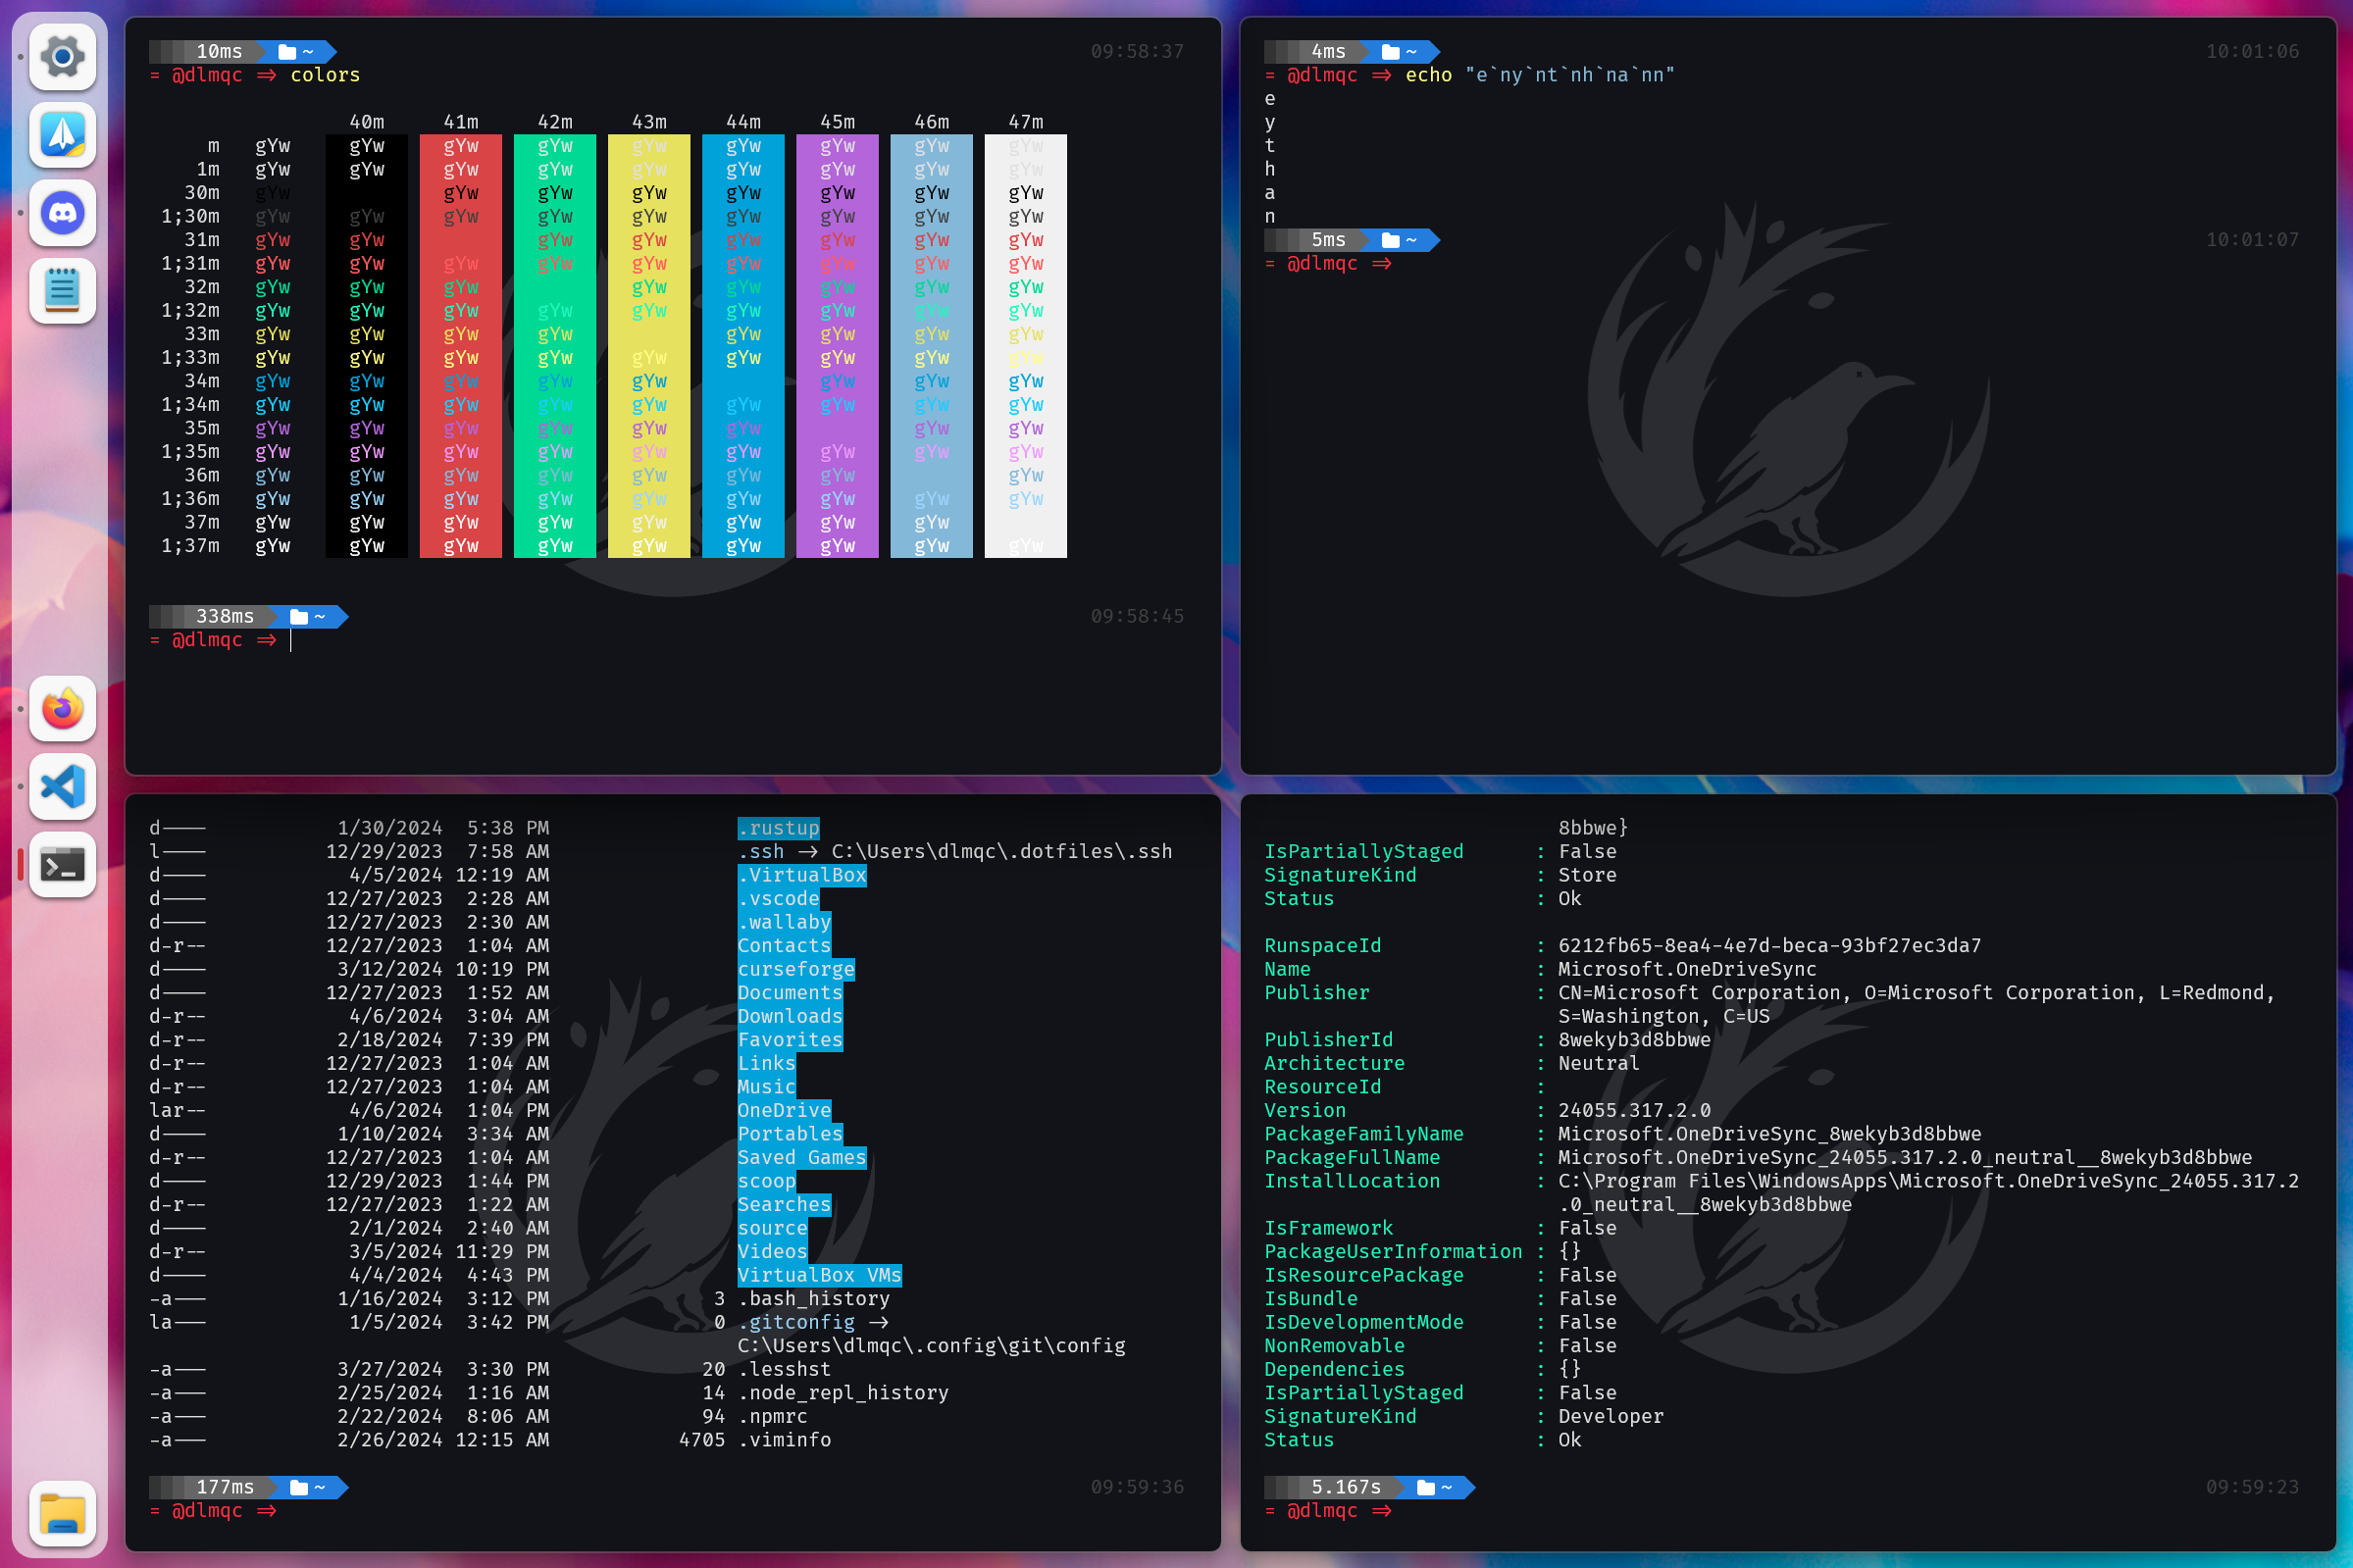Open Discord from the dock
2353x1568 pixels.
click(x=62, y=213)
